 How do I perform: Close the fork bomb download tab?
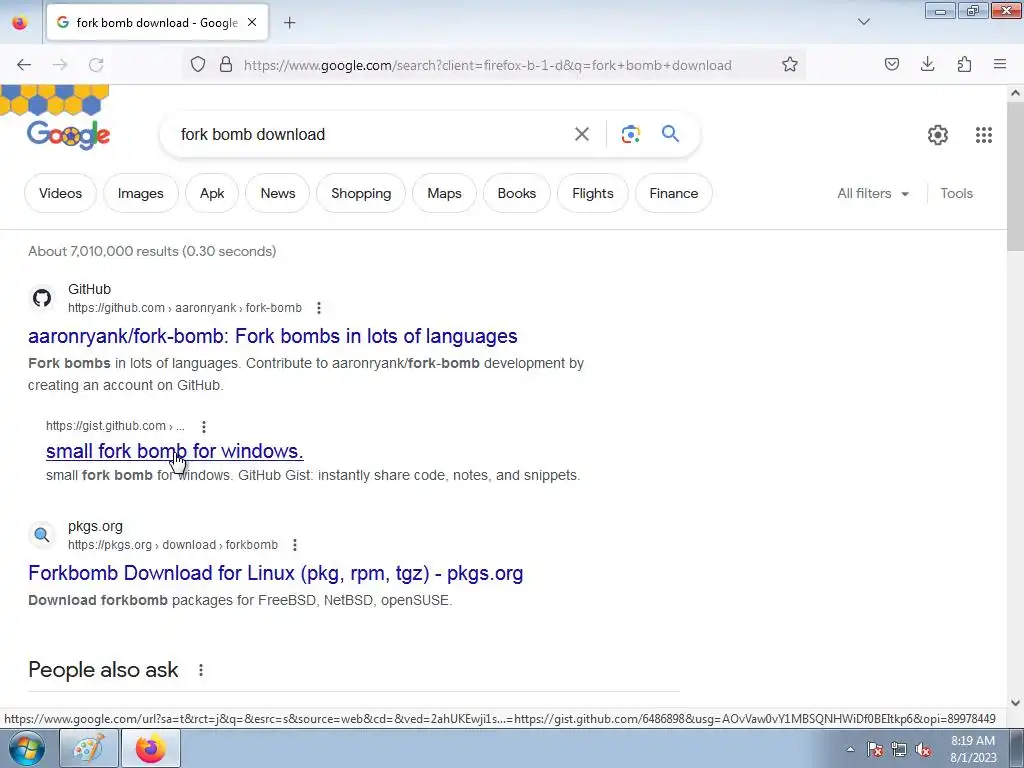pyautogui.click(x=252, y=22)
